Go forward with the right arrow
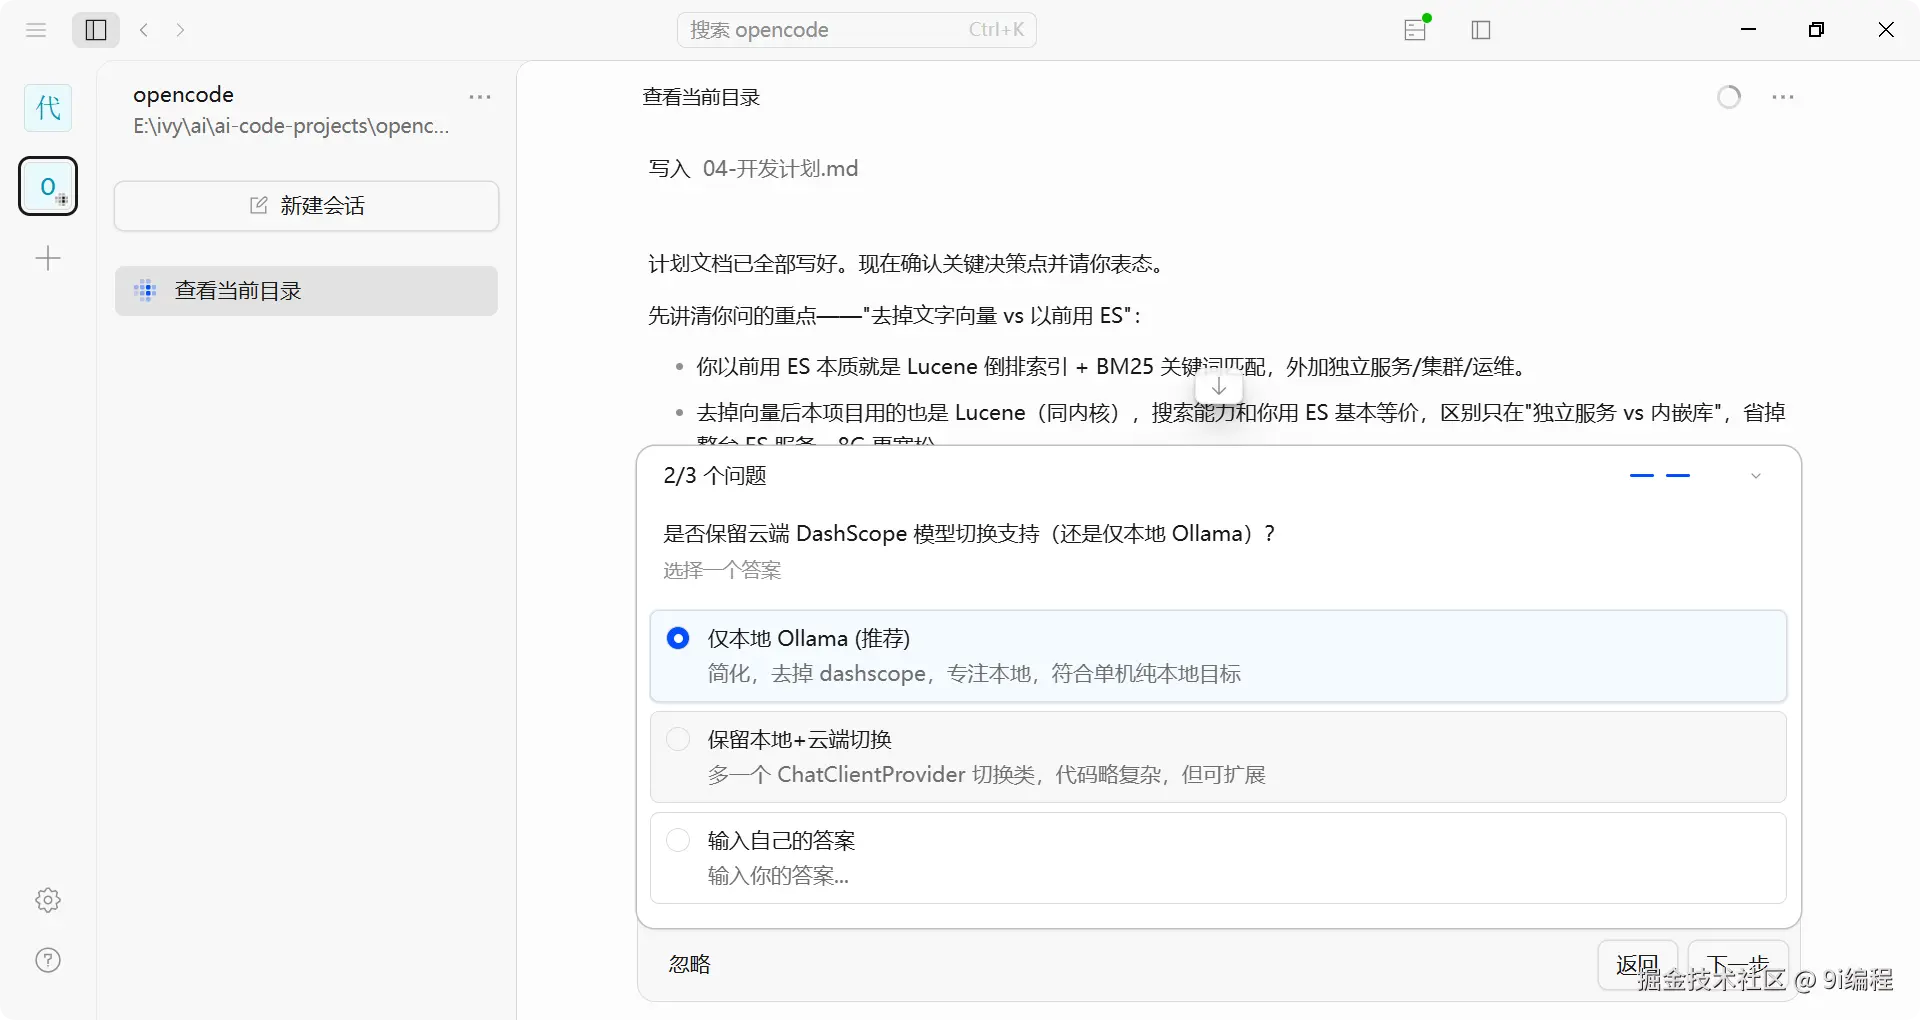1920x1020 pixels. point(180,30)
